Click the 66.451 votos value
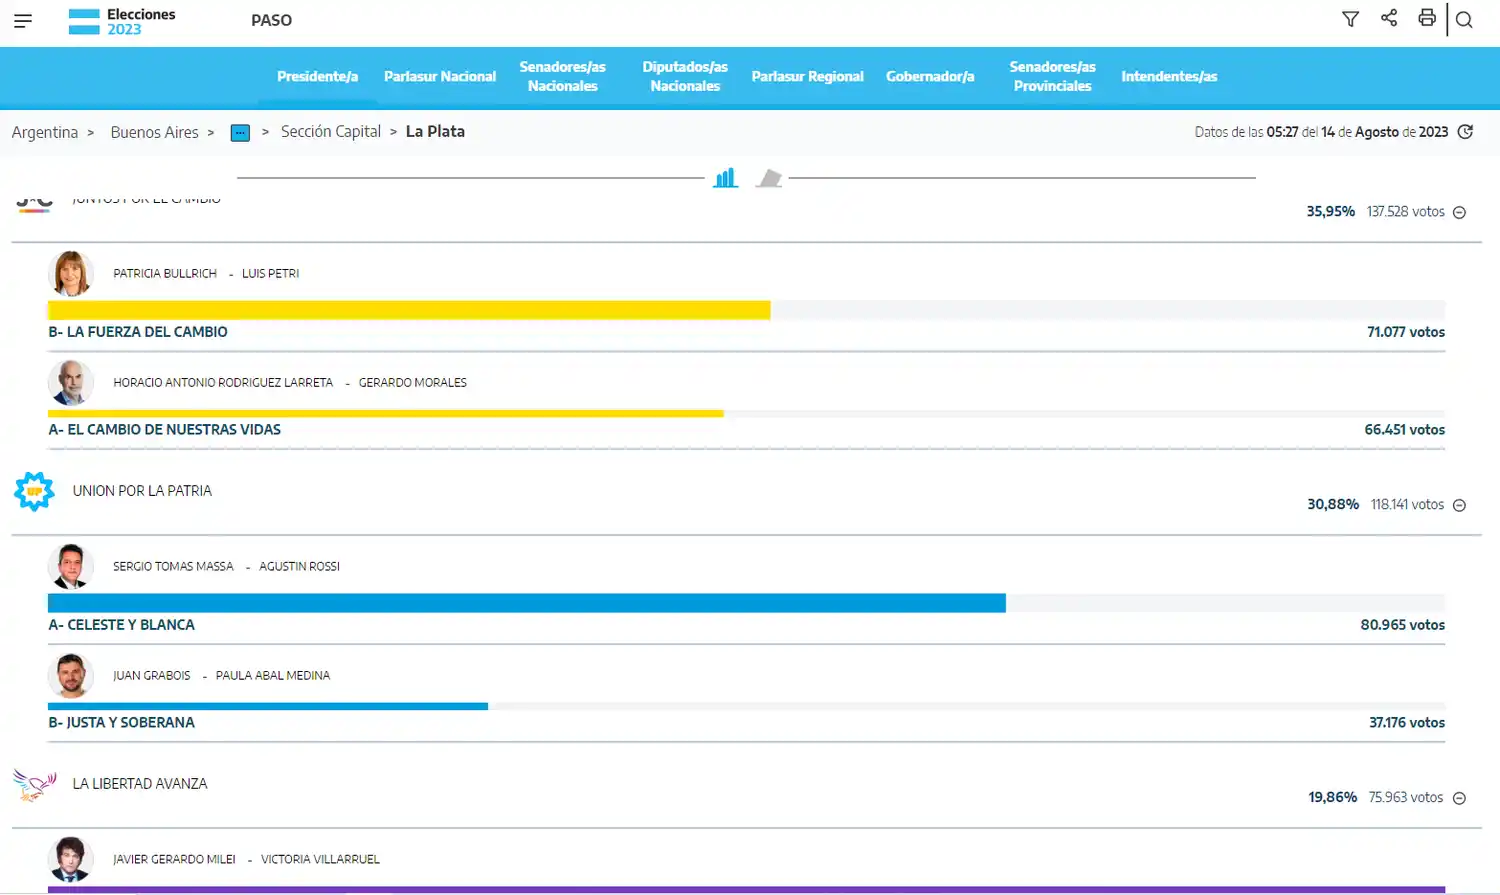 pos(1405,430)
